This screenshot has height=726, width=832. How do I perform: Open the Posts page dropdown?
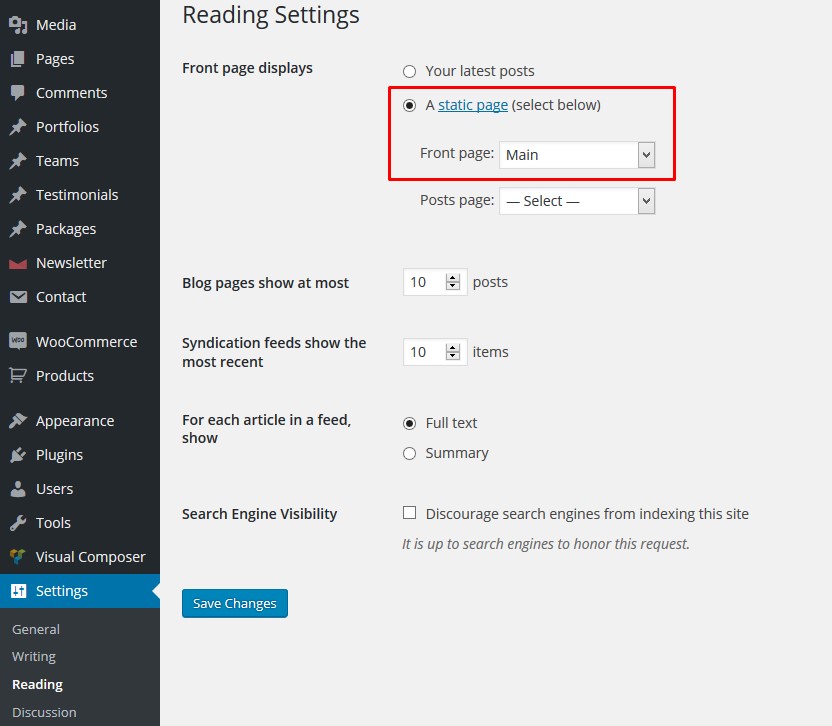click(x=577, y=201)
